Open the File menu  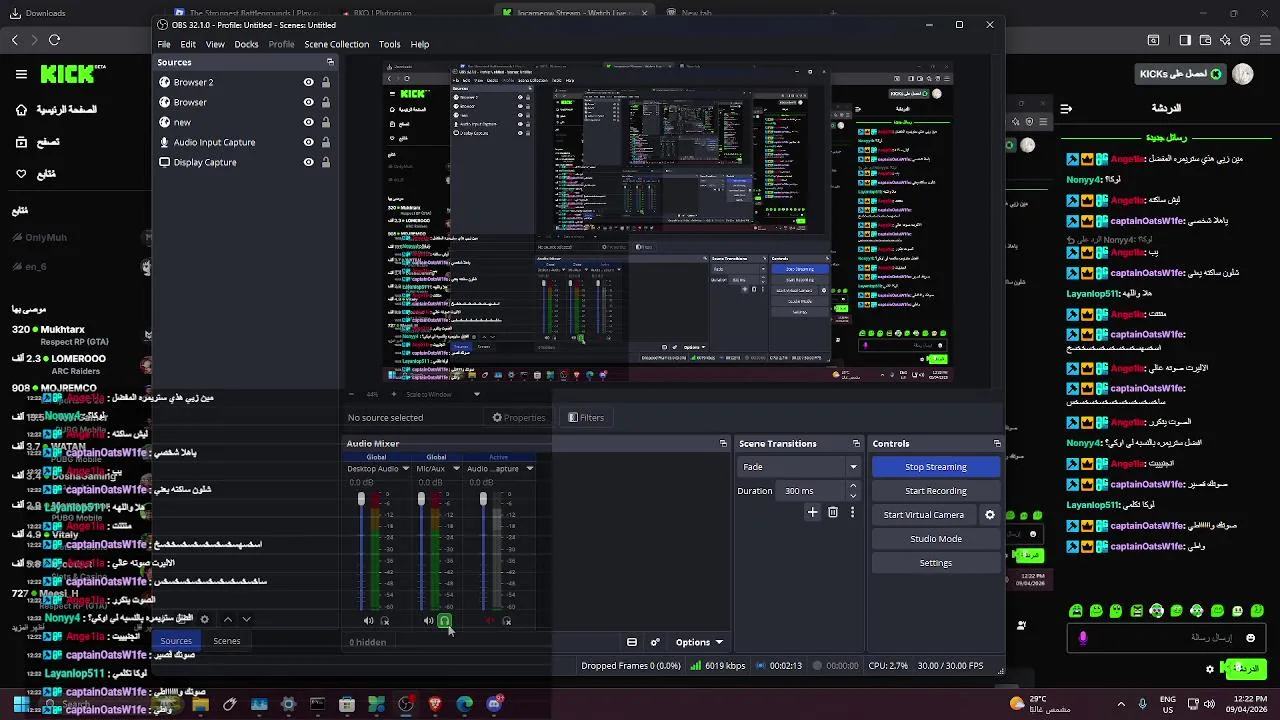(163, 44)
